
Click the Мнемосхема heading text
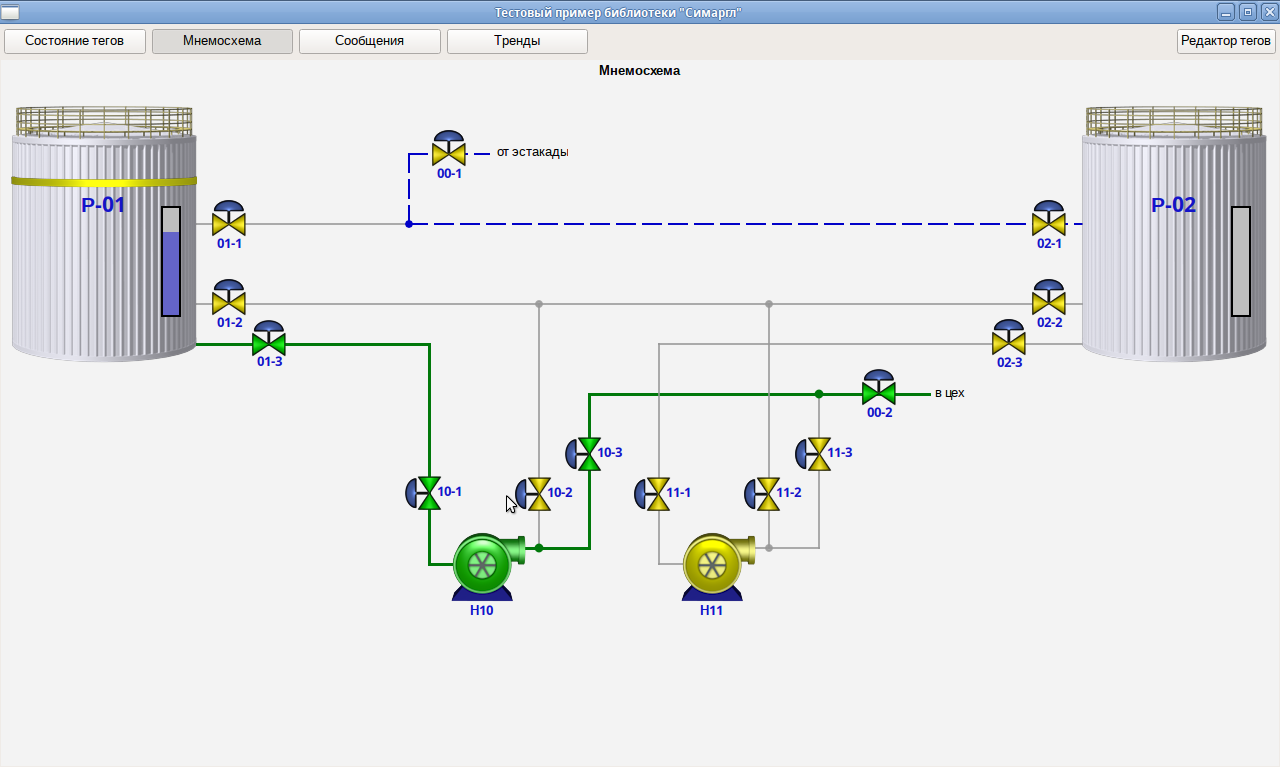coord(640,70)
